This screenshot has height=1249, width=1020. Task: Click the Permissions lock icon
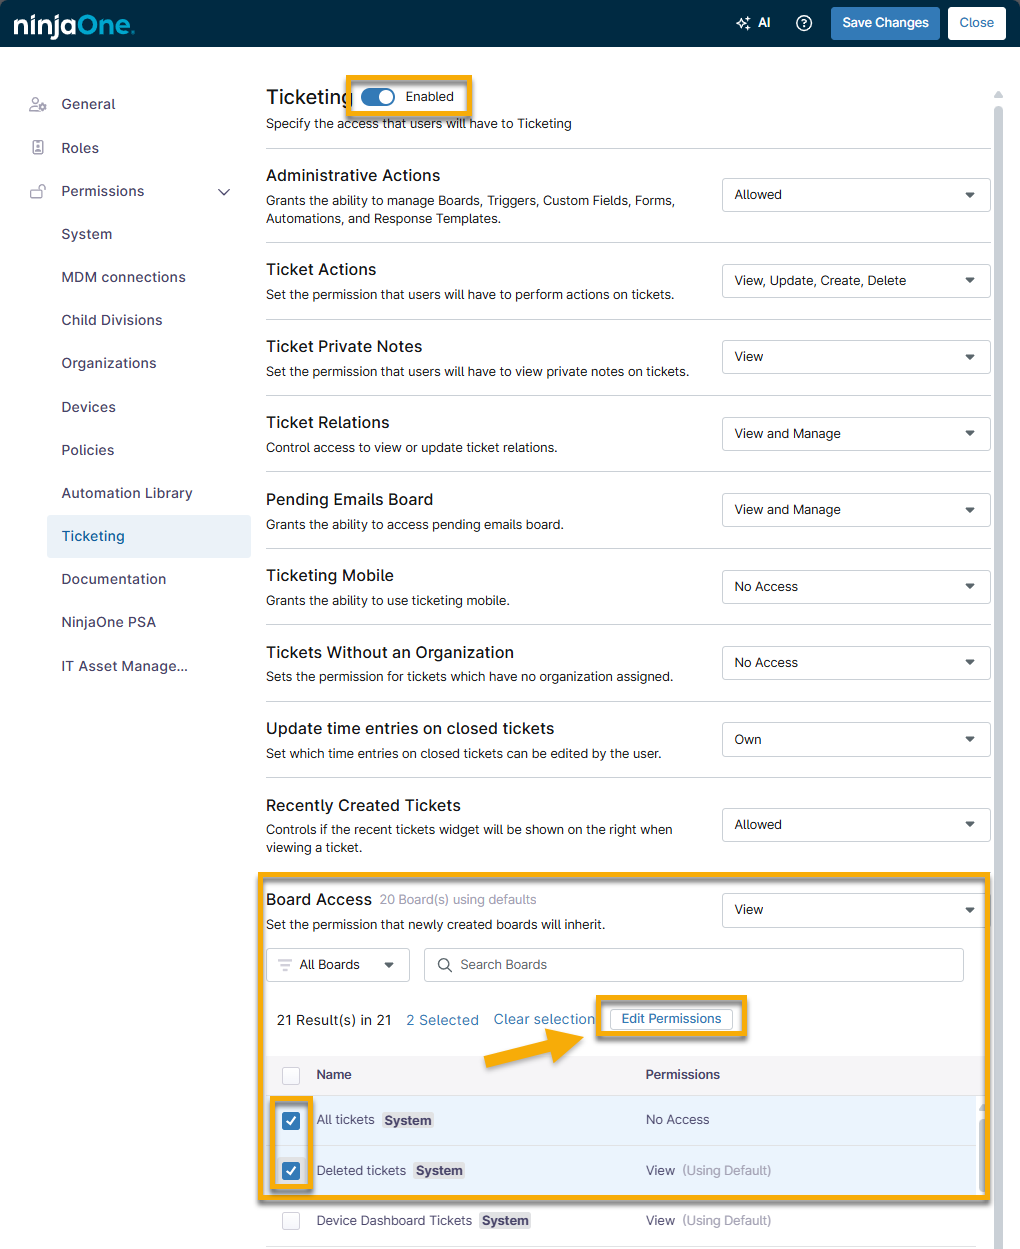point(38,191)
